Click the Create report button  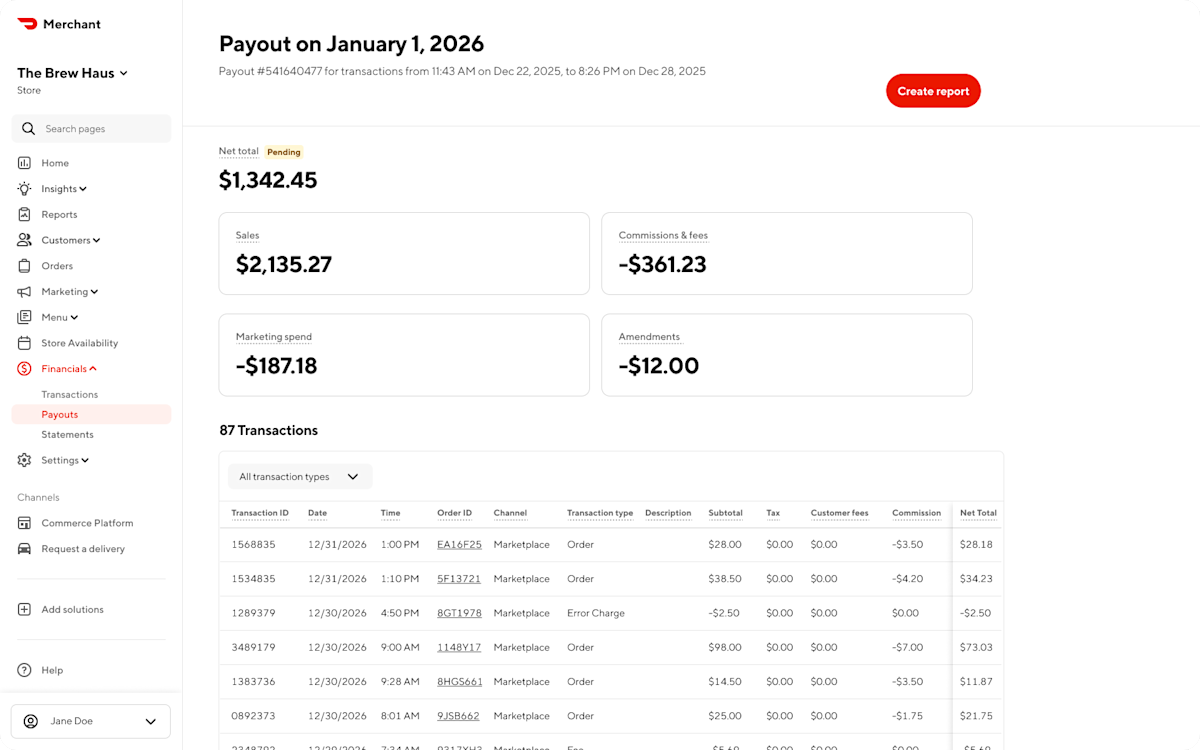pyautogui.click(x=933, y=90)
